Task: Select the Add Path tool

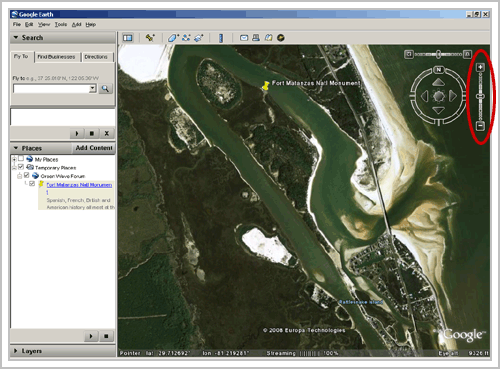Action: (x=186, y=38)
